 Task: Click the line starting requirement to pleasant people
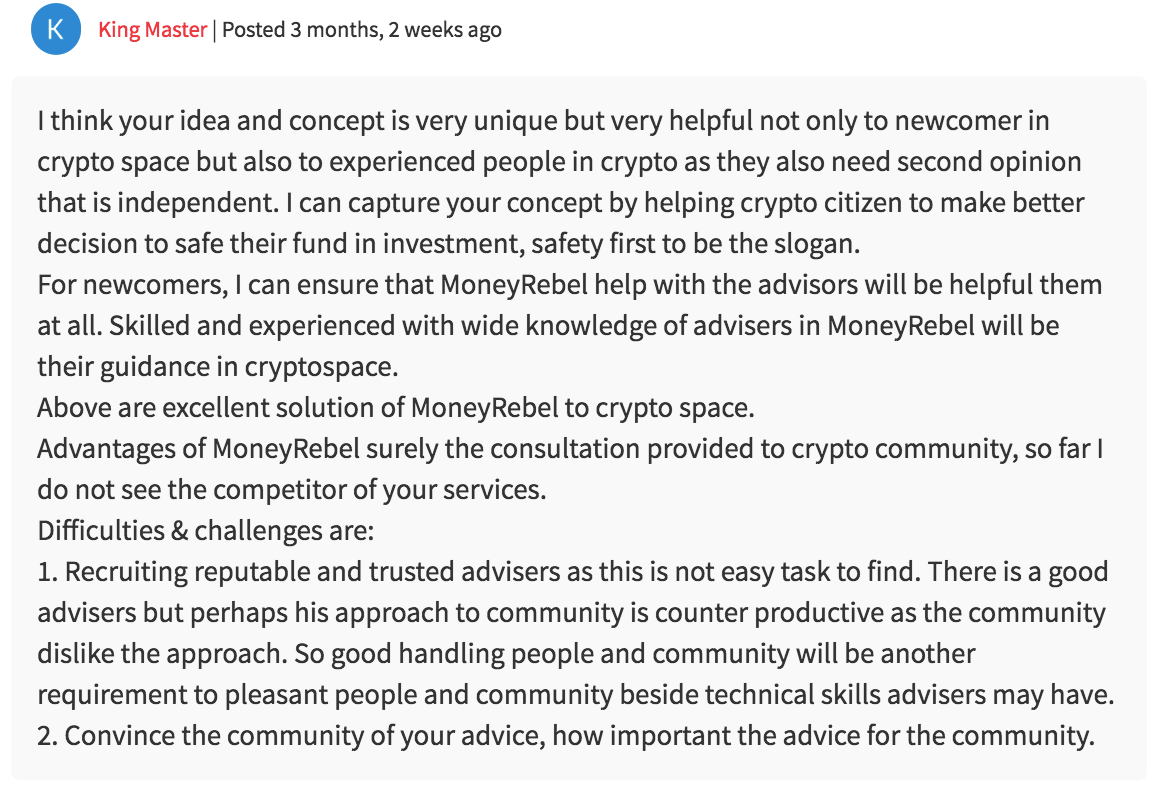click(575, 695)
